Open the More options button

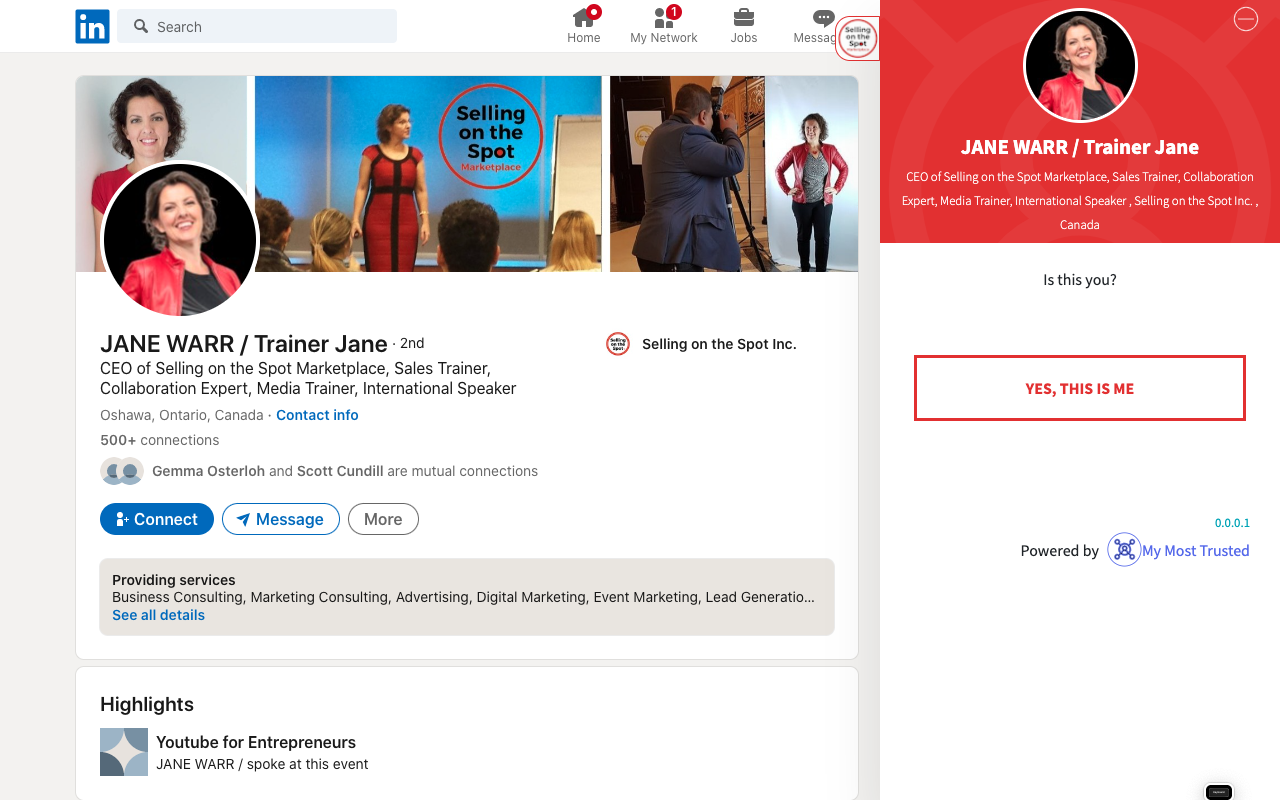coord(383,519)
